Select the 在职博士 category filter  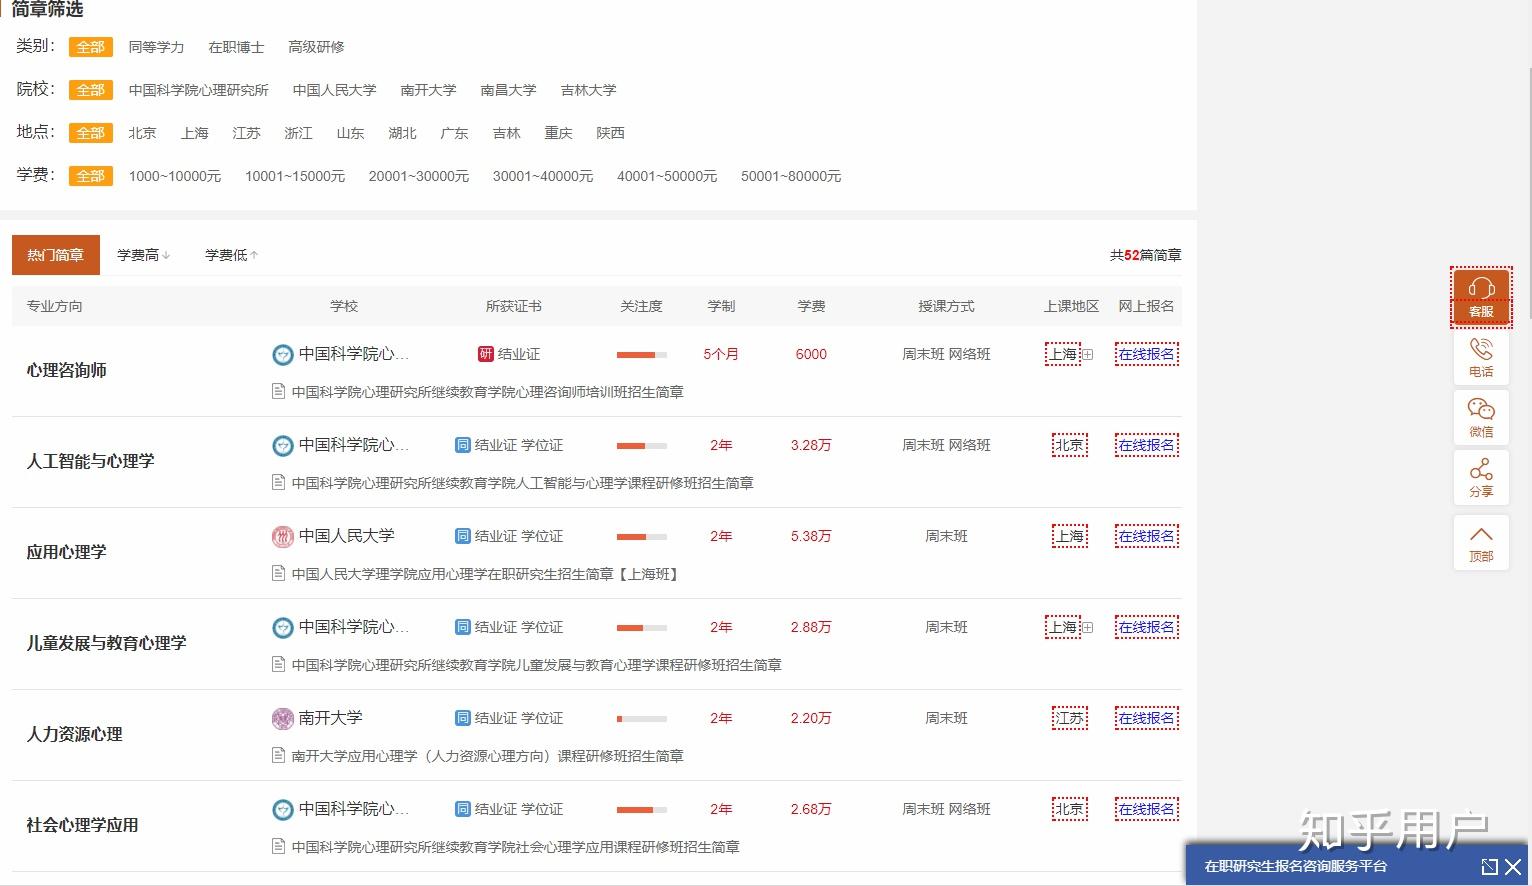click(x=236, y=46)
